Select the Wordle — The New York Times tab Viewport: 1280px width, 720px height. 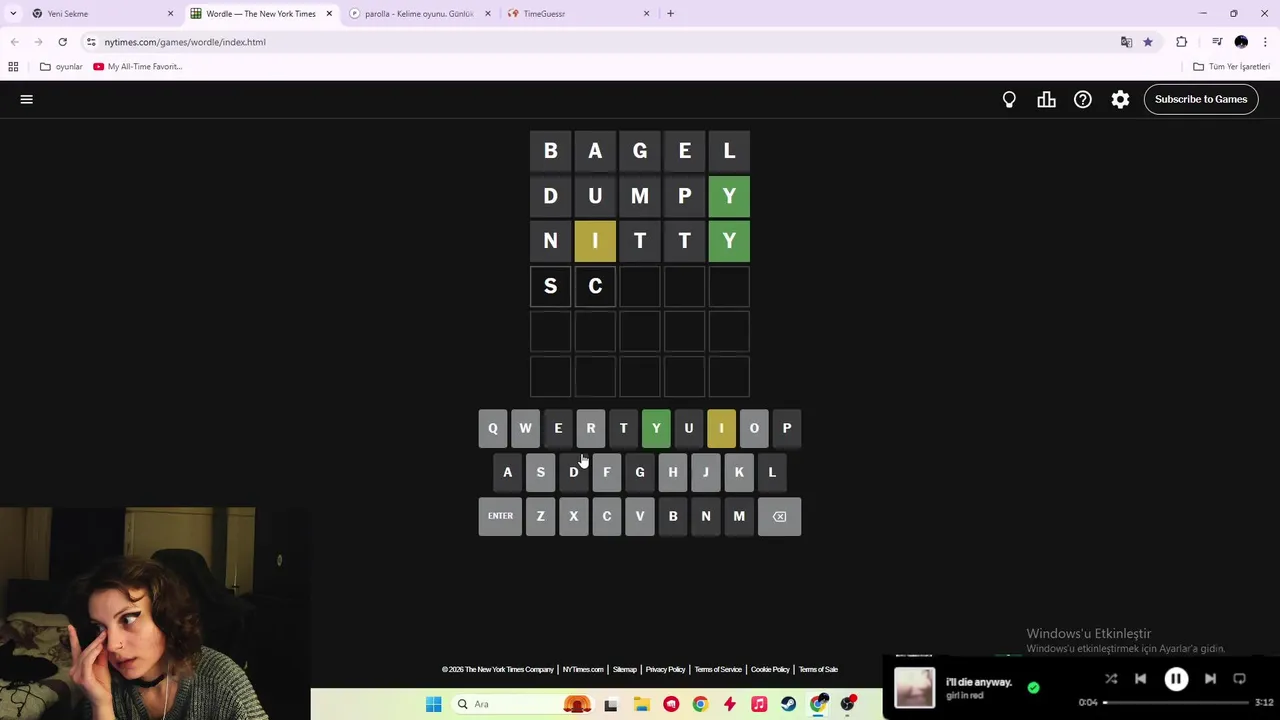point(260,13)
